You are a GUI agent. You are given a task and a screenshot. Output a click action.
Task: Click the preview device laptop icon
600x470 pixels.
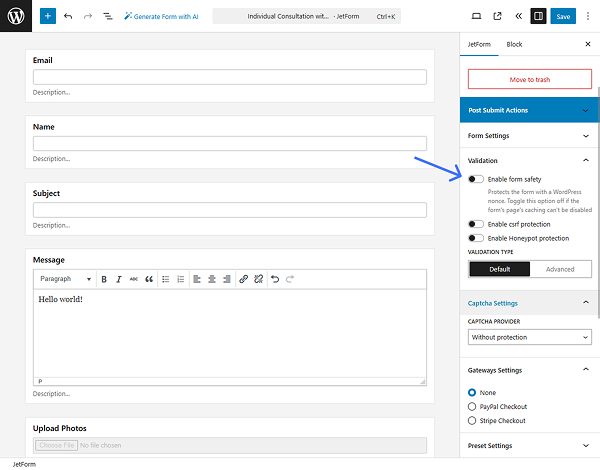[476, 16]
